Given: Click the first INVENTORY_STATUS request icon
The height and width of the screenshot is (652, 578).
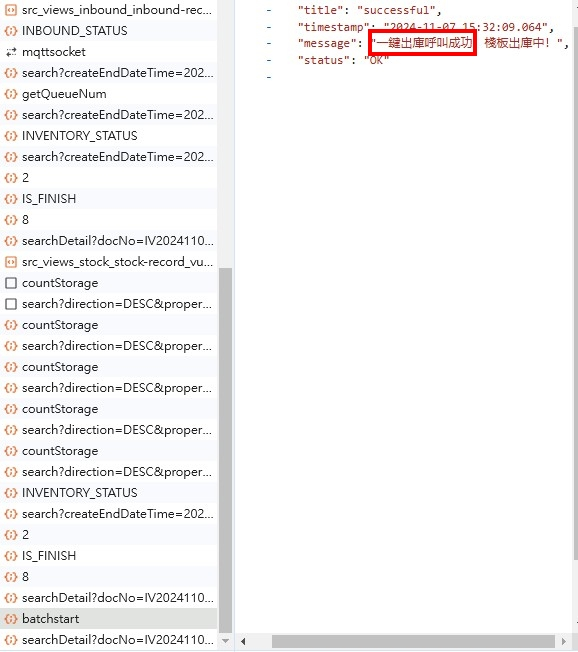Looking at the screenshot, I should pyautogui.click(x=11, y=136).
